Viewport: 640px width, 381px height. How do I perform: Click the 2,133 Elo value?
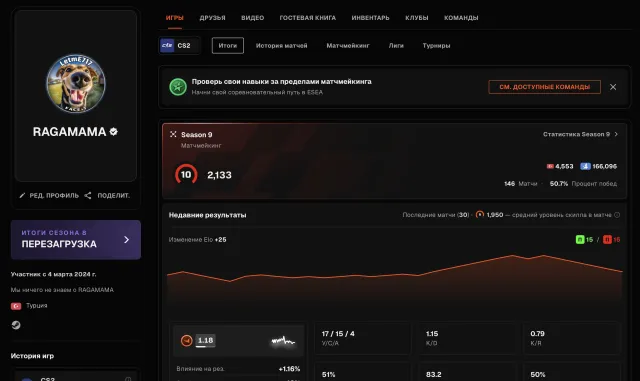pyautogui.click(x=219, y=175)
